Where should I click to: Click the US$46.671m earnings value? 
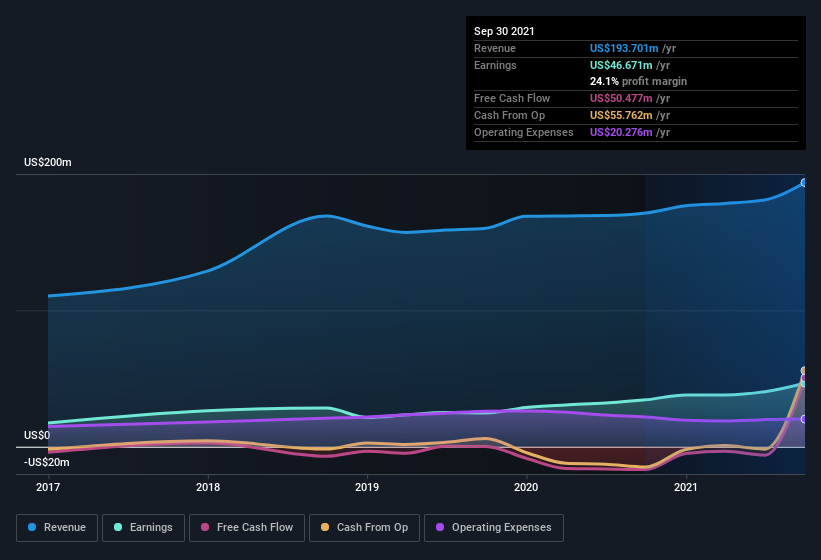point(621,65)
